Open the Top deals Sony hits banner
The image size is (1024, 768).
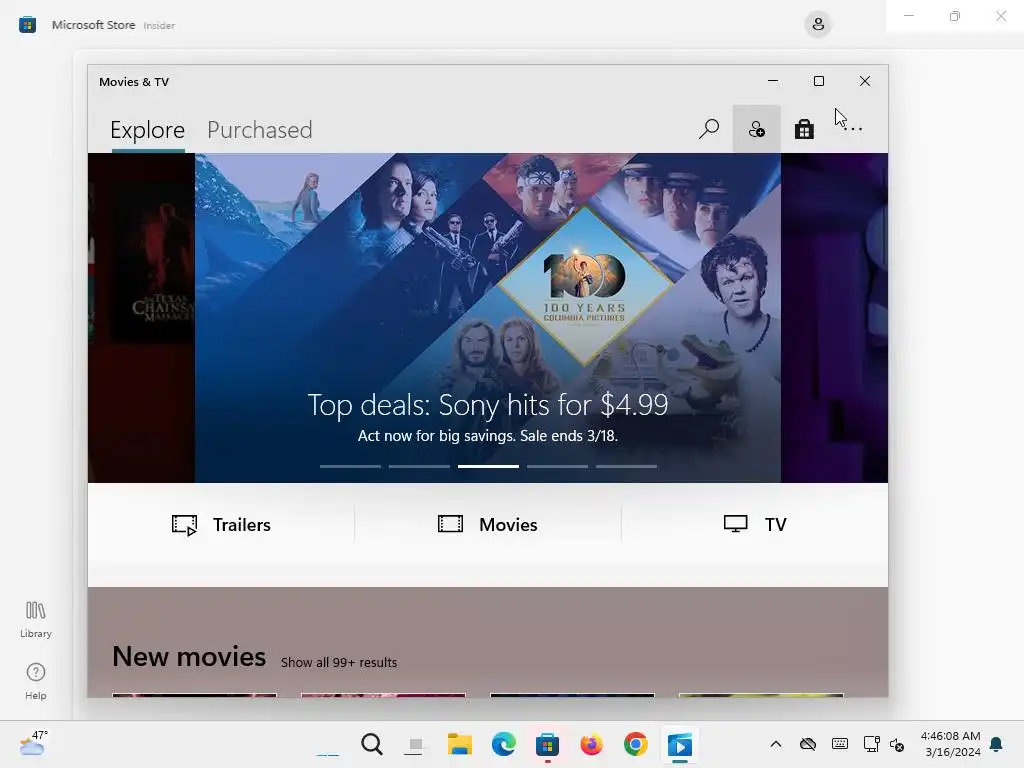click(488, 318)
